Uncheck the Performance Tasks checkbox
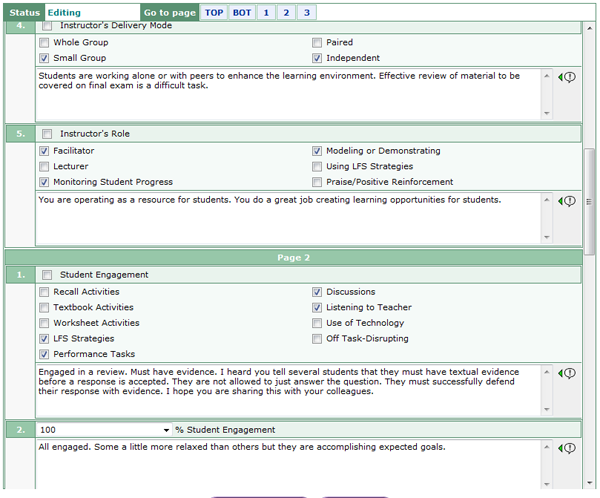This screenshot has height=498, width=600. point(44,354)
